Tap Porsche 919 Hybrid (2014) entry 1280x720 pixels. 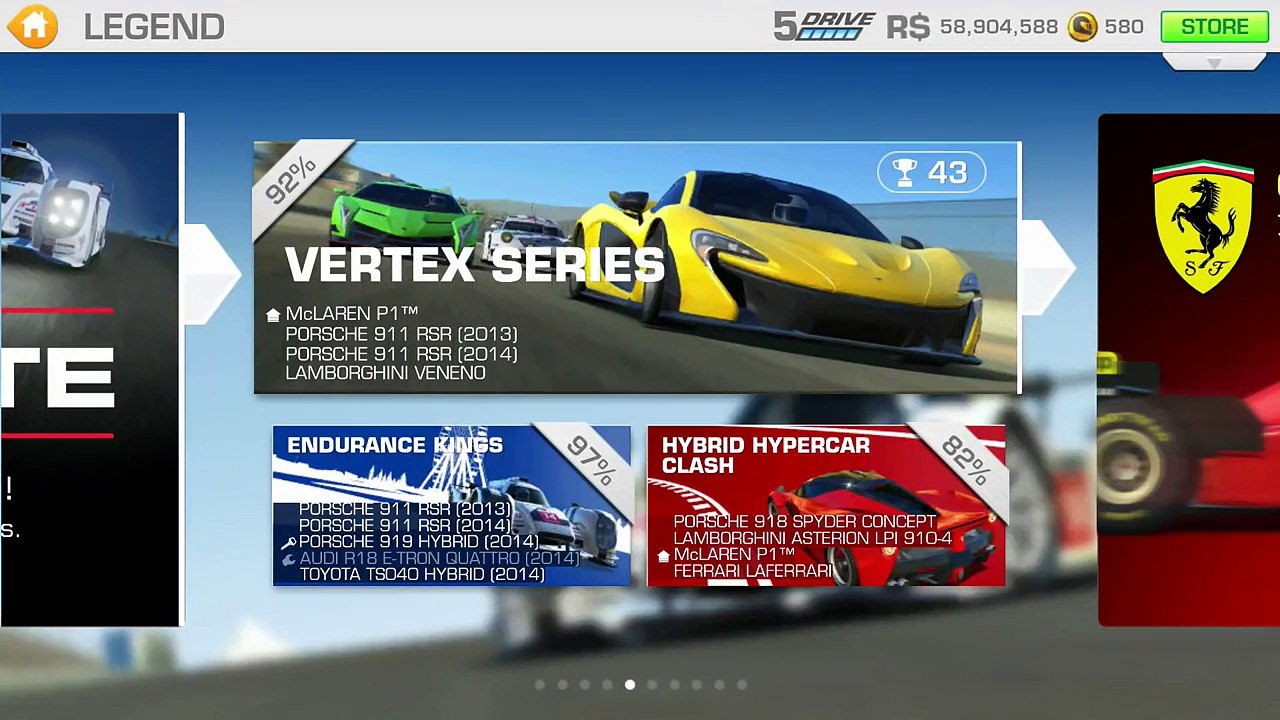pos(418,541)
